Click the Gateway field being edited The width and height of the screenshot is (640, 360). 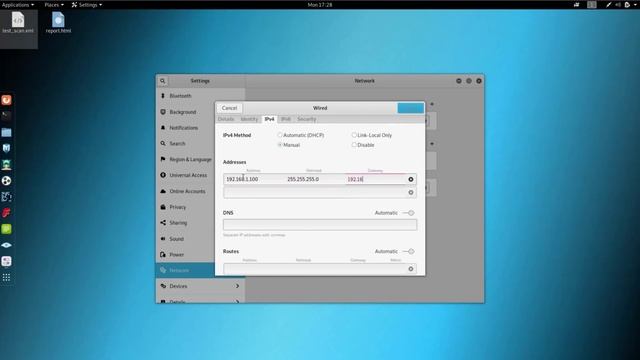click(376, 179)
